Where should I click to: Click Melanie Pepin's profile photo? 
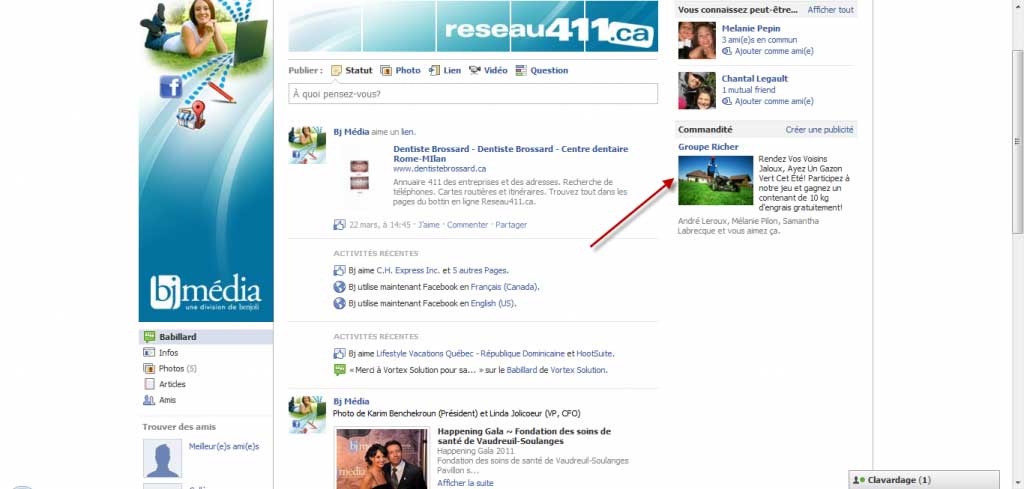(697, 40)
